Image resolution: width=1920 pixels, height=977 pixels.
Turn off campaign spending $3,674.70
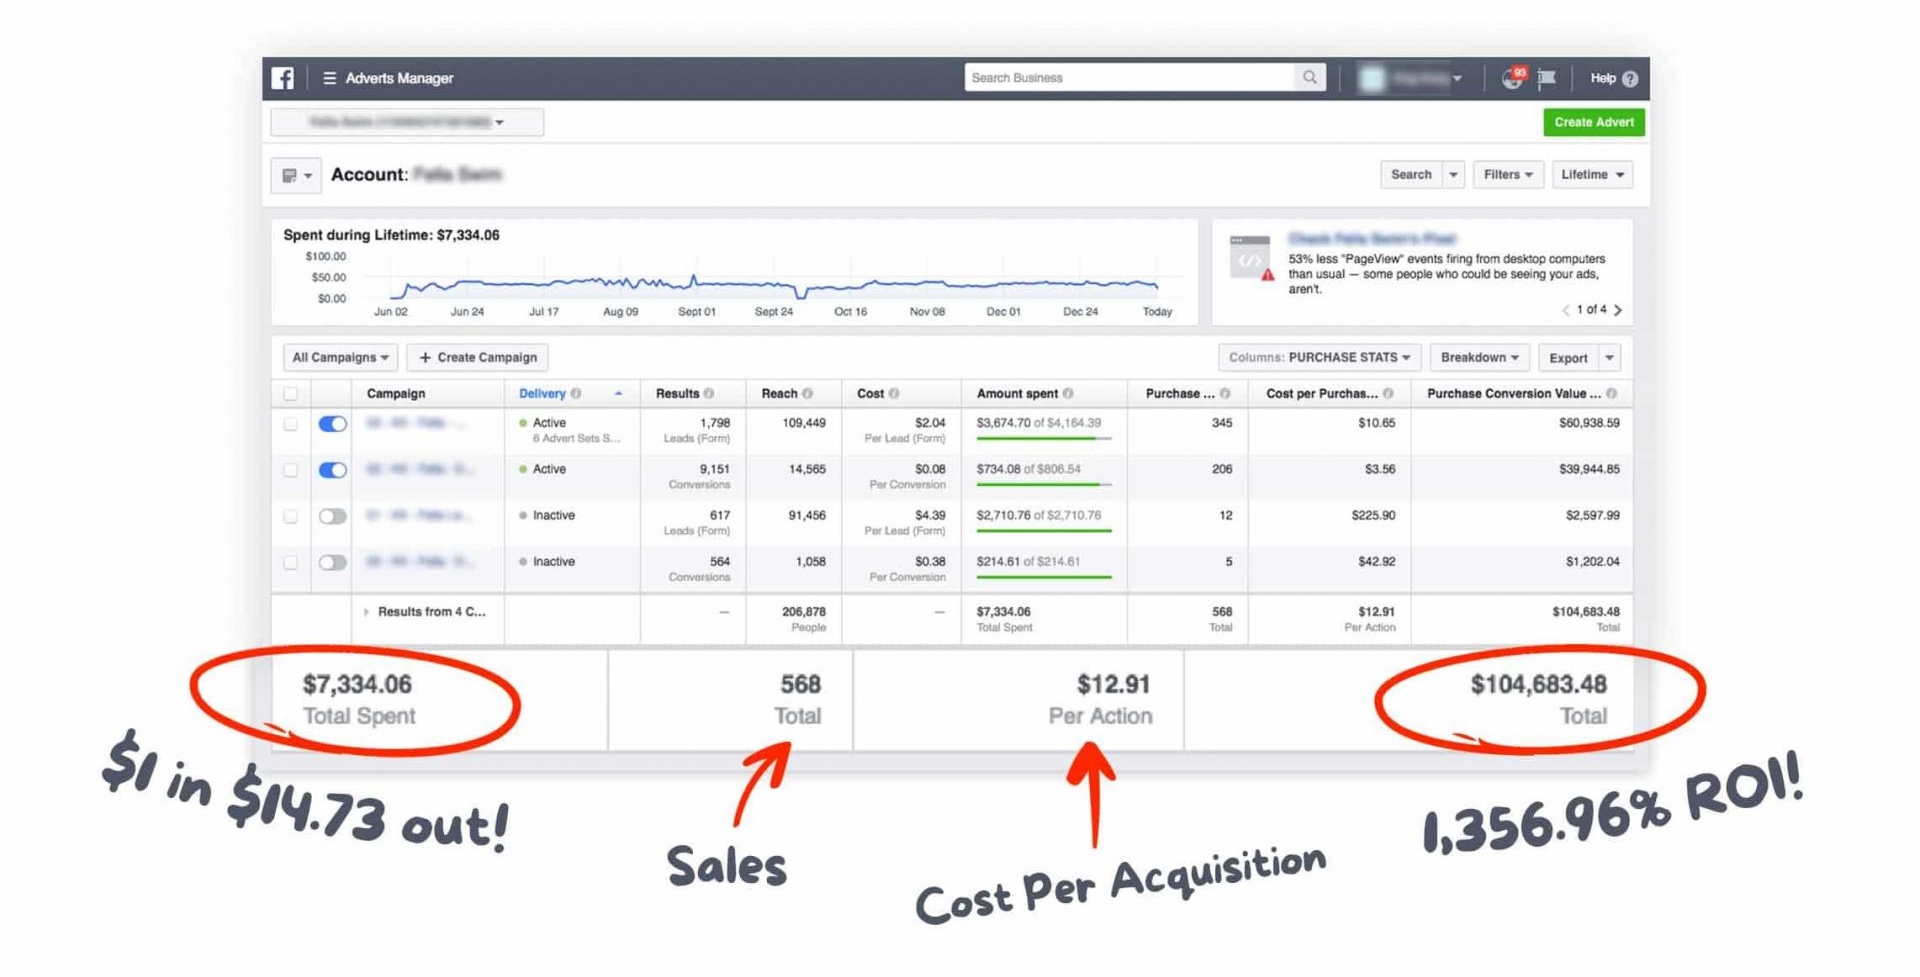(x=333, y=424)
